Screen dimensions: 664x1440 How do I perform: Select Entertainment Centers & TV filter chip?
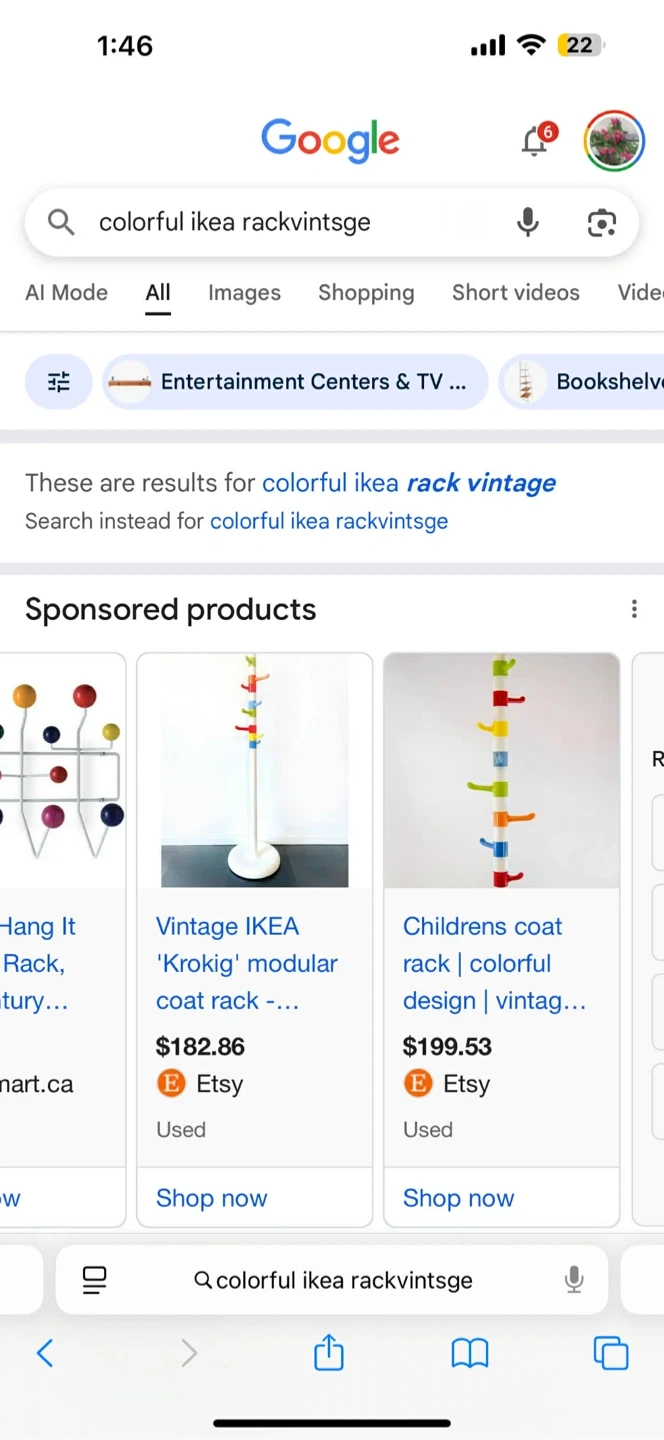tap(295, 382)
